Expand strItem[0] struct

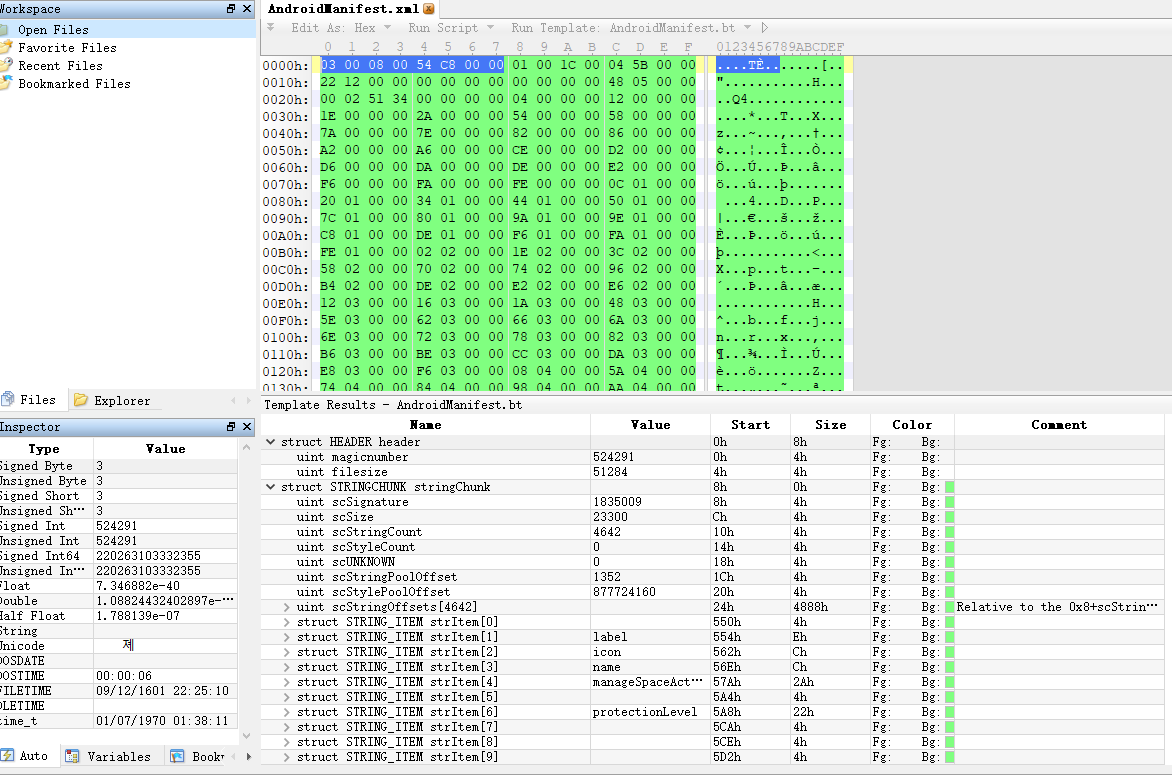click(286, 622)
